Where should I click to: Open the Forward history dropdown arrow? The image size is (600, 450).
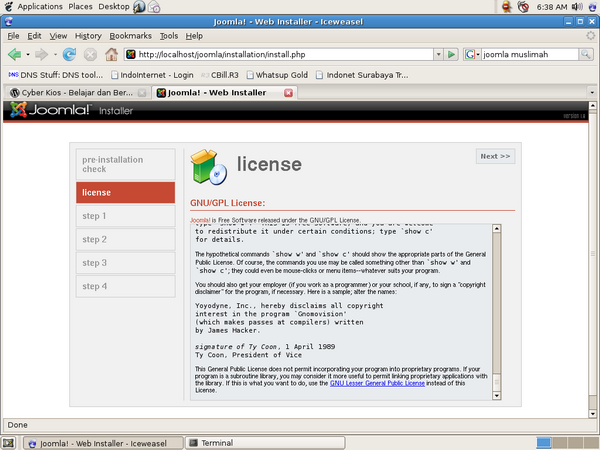[x=55, y=54]
